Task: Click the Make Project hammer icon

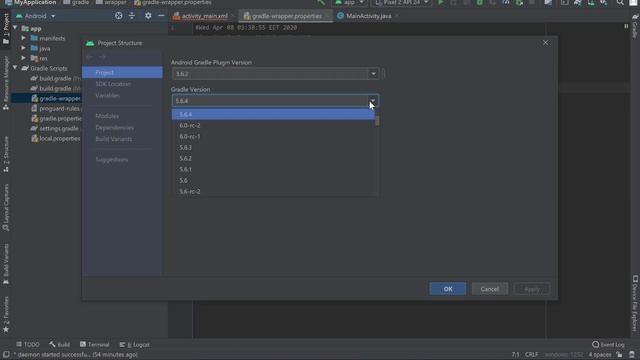Action: (x=322, y=2)
